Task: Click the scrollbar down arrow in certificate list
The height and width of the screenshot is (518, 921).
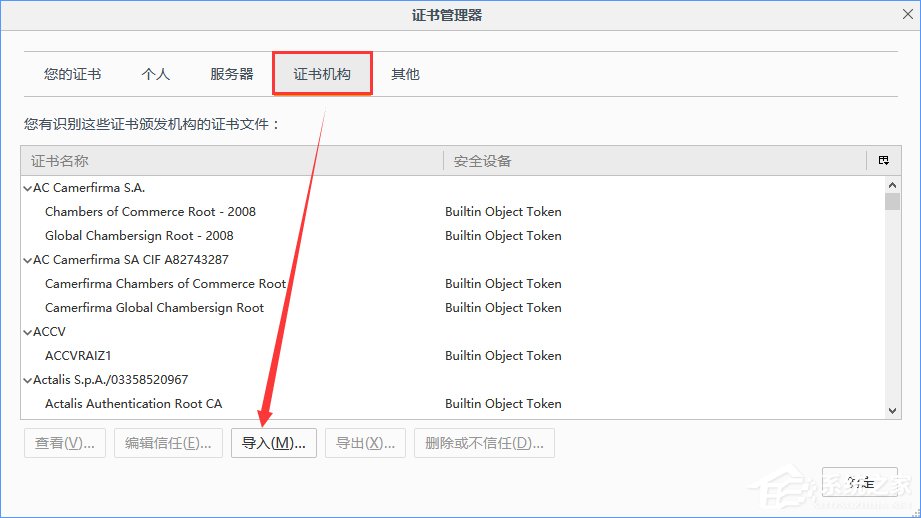Action: [x=893, y=409]
